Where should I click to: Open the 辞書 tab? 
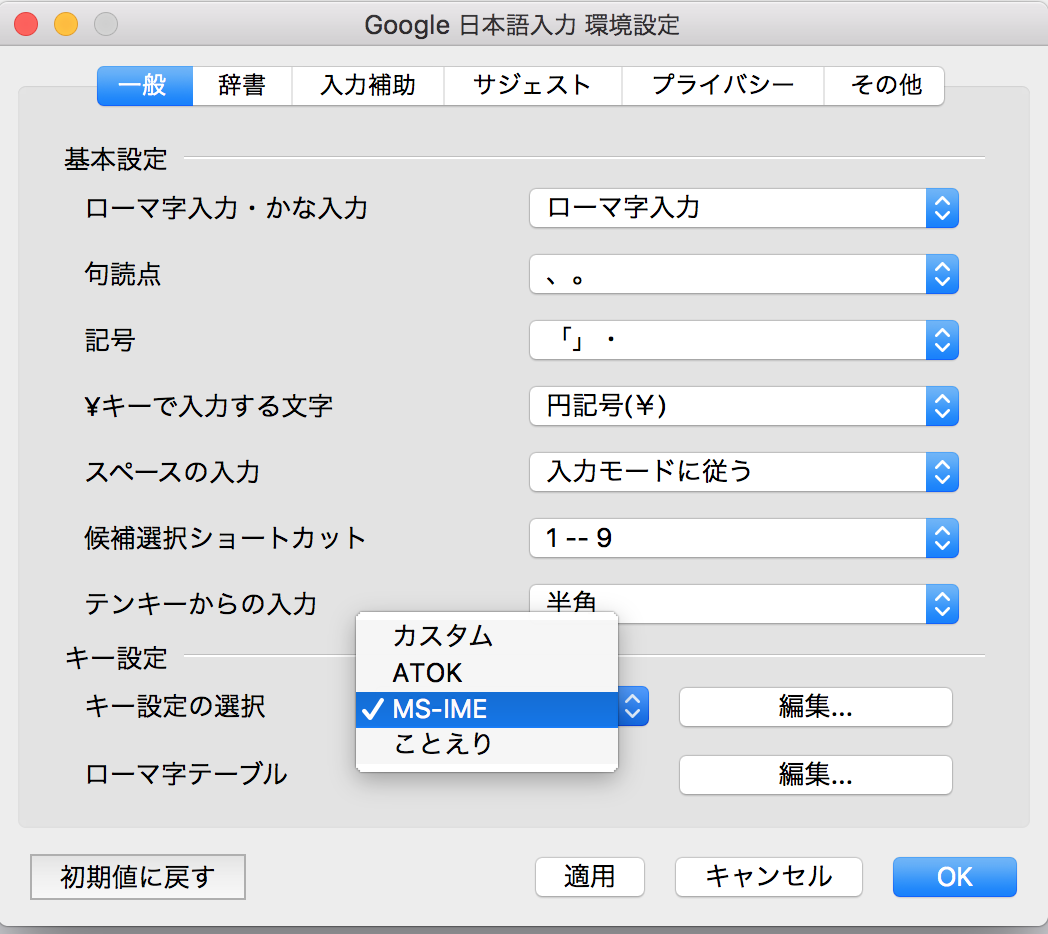(242, 86)
